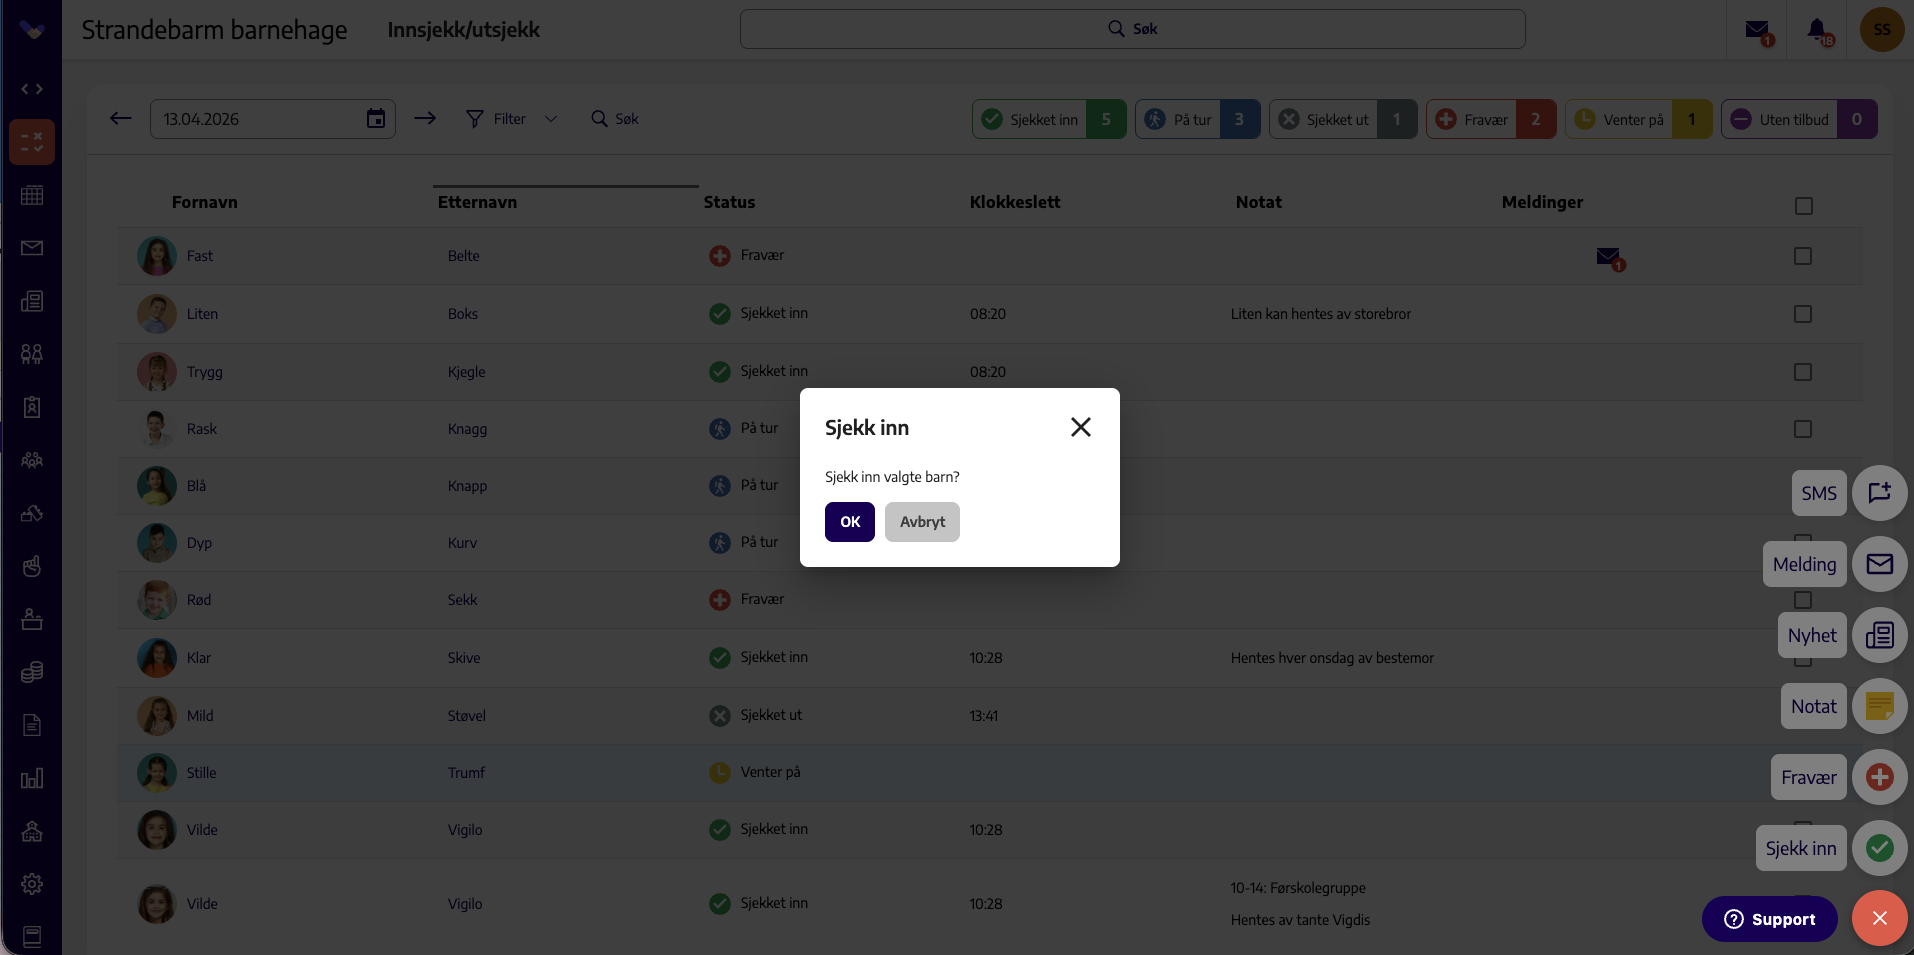Image resolution: width=1914 pixels, height=955 pixels.
Task: Click the global Søk search field
Action: 1132,29
